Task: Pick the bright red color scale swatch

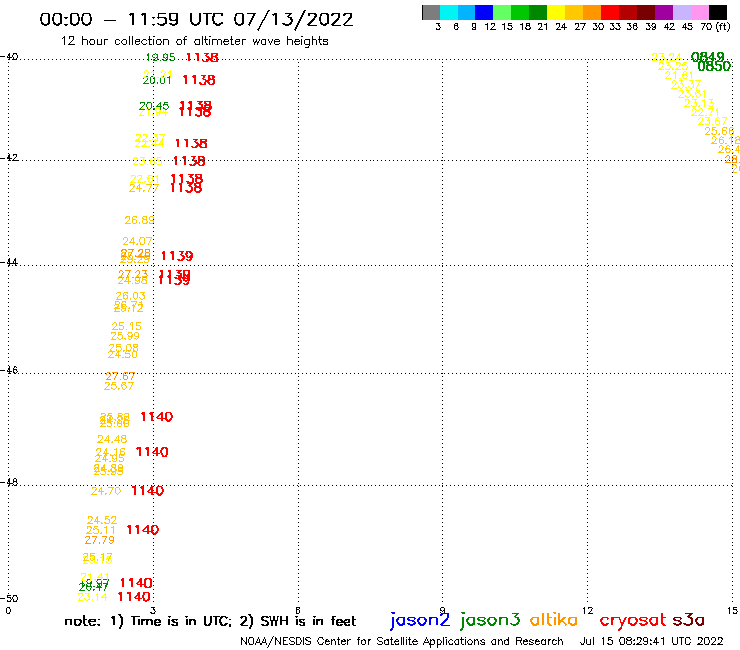Action: tap(609, 12)
